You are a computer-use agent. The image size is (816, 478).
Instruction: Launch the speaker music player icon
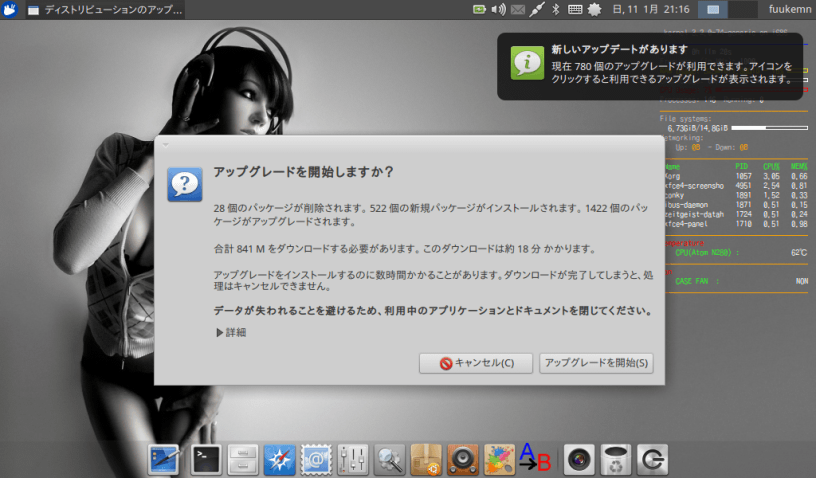click(463, 460)
